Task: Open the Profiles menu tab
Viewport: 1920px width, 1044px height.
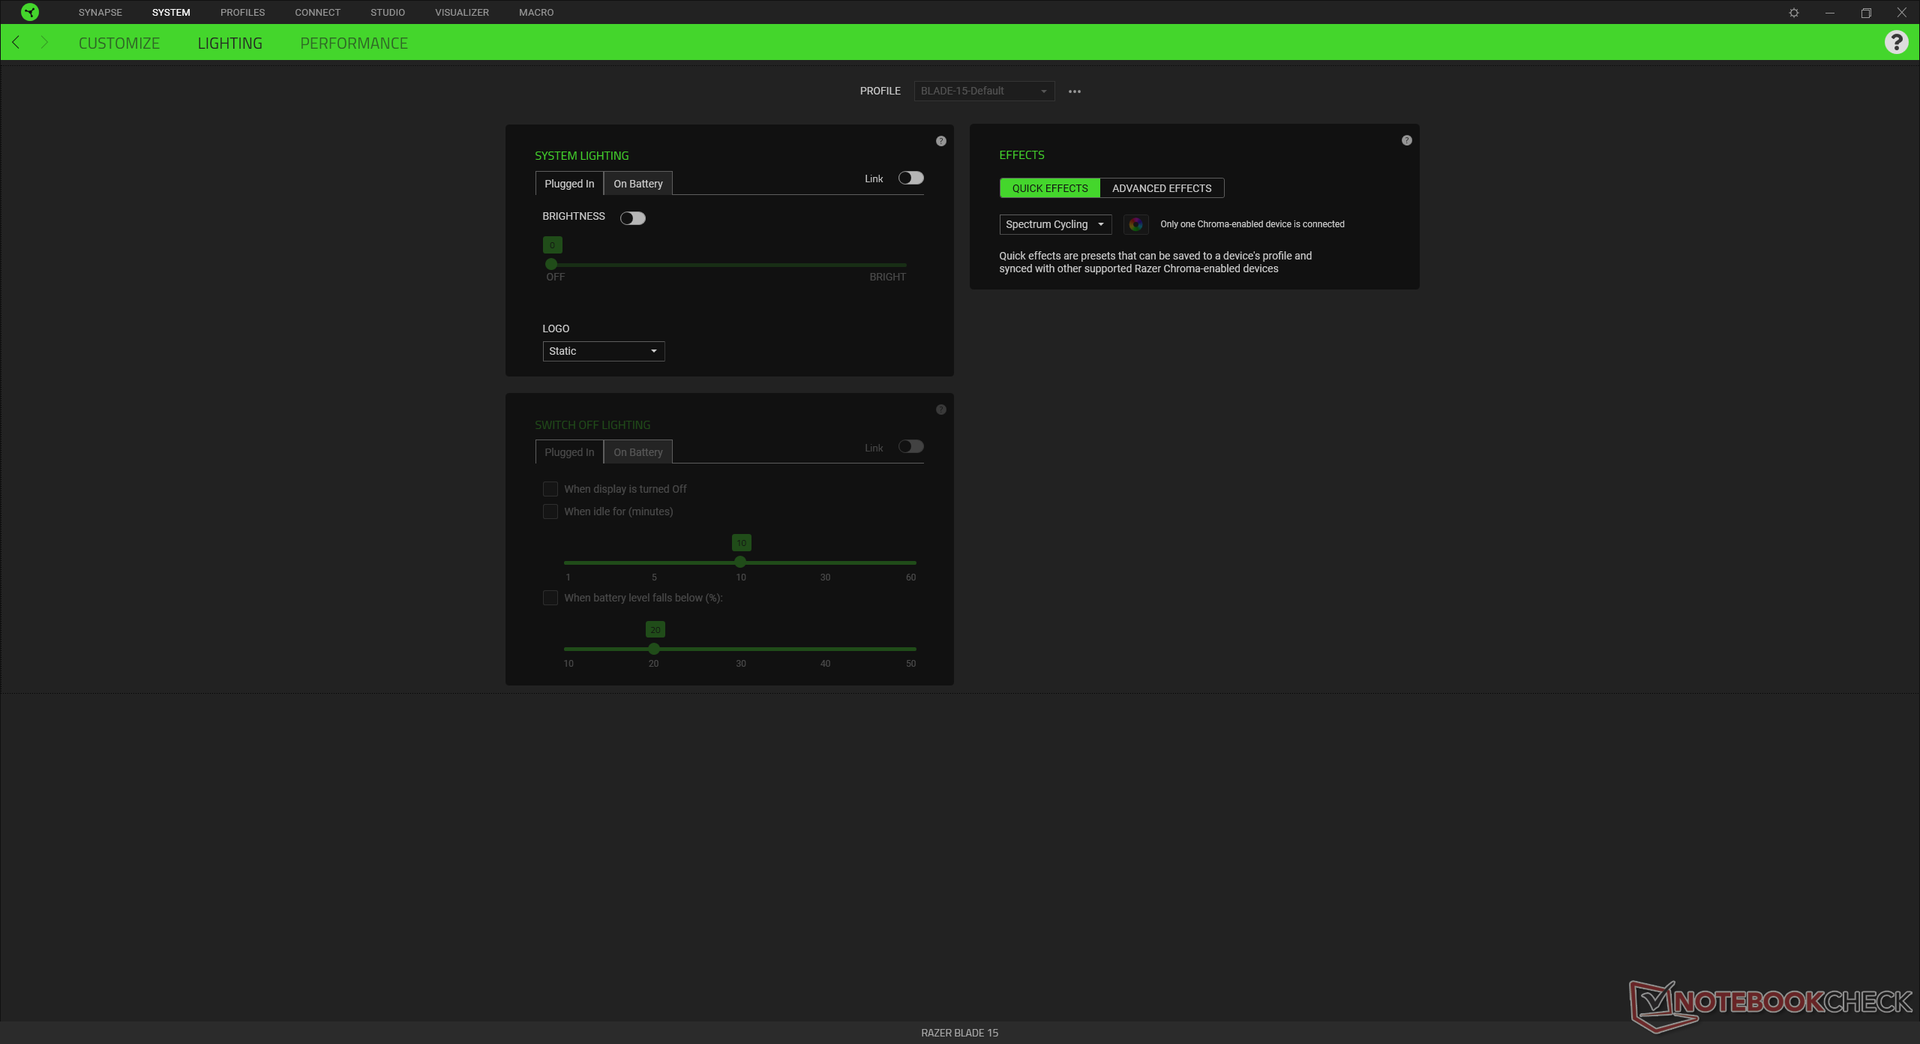Action: coord(243,12)
